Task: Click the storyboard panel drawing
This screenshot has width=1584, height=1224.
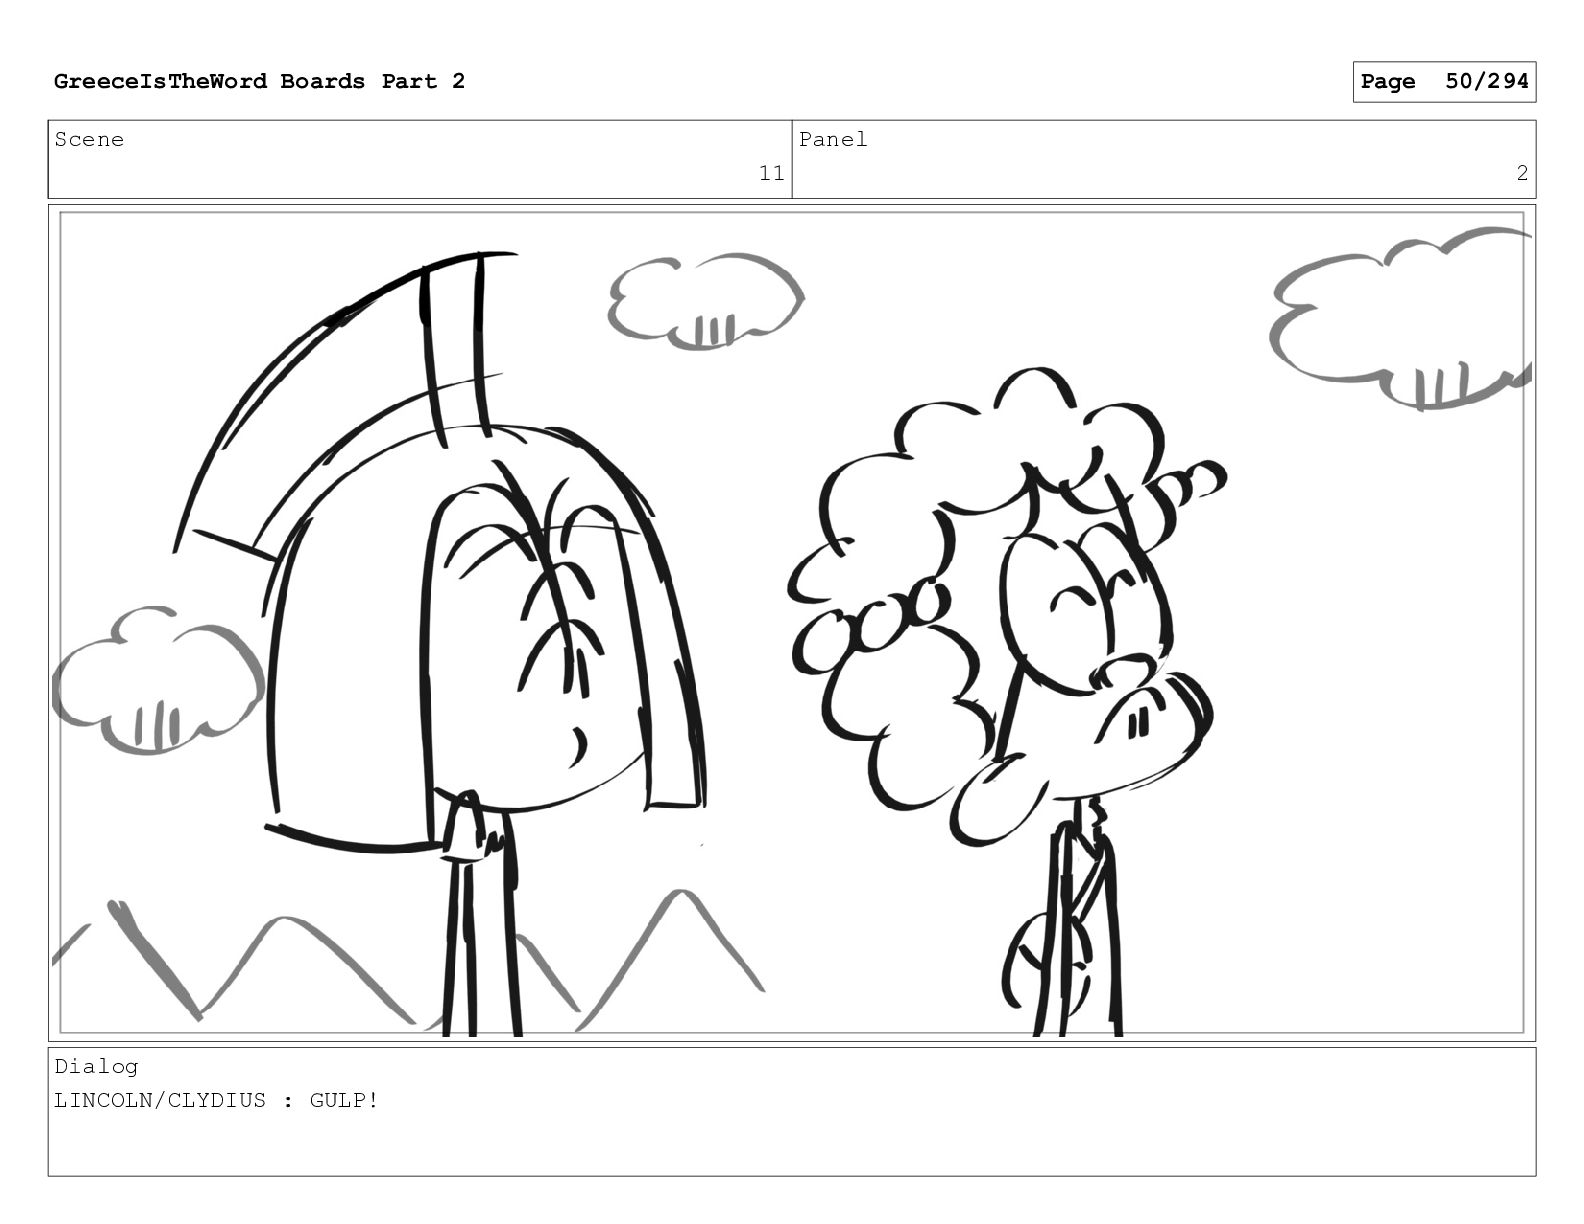Action: click(792, 623)
